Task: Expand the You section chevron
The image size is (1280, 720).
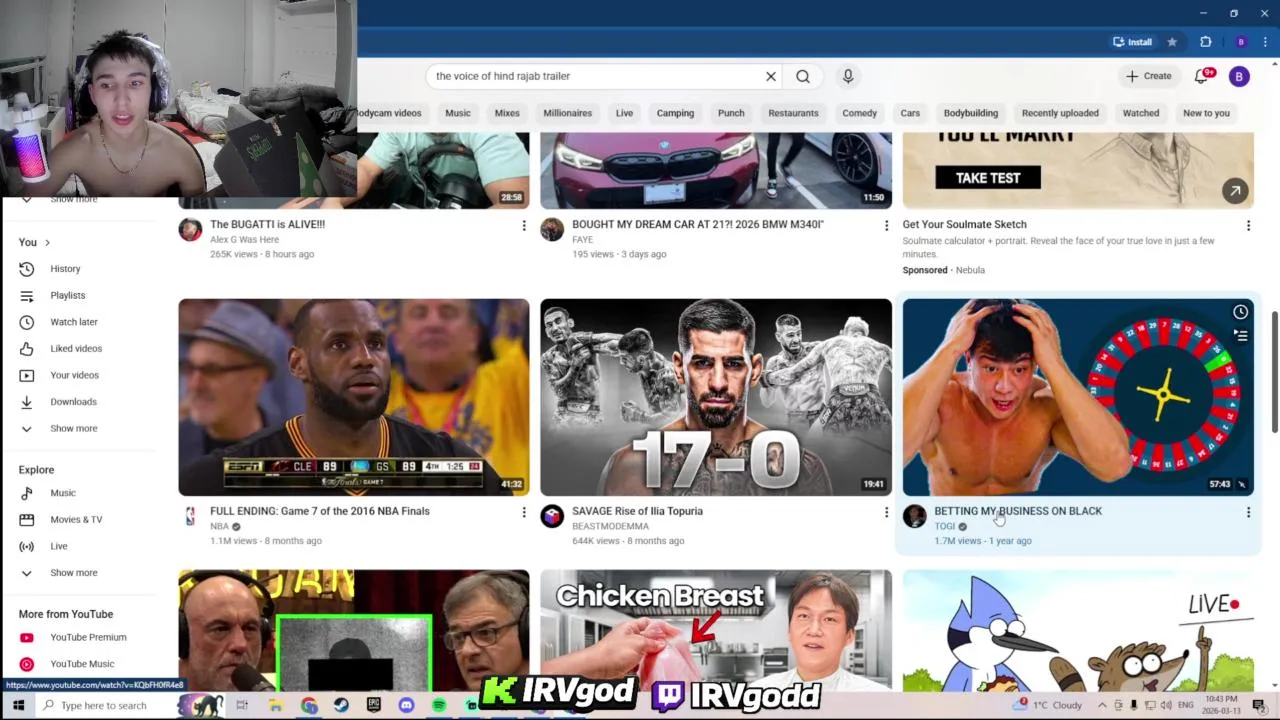Action: point(47,243)
